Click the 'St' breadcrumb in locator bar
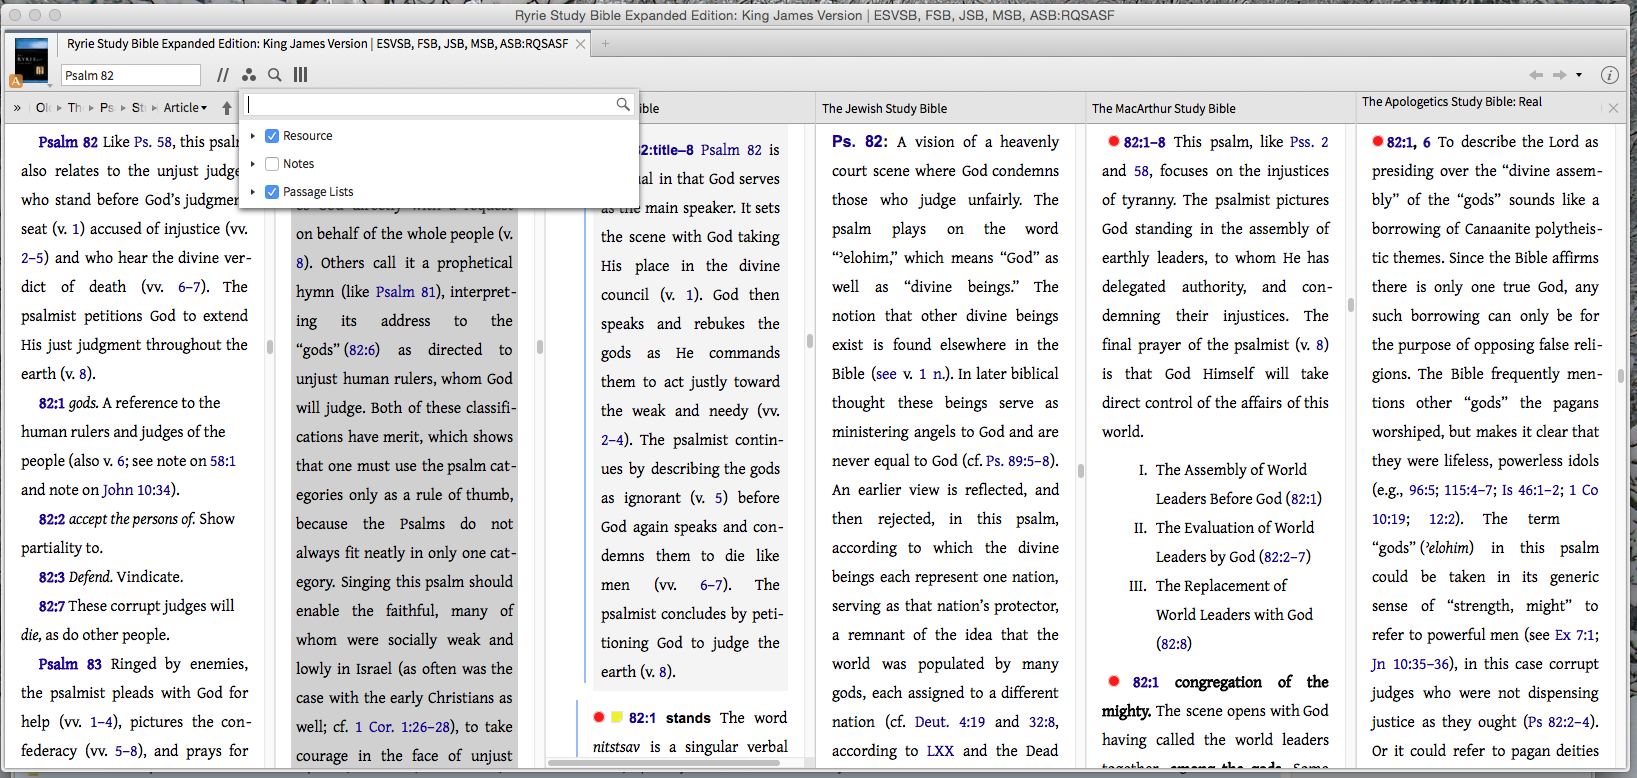The image size is (1637, 778). pyautogui.click(x=138, y=108)
